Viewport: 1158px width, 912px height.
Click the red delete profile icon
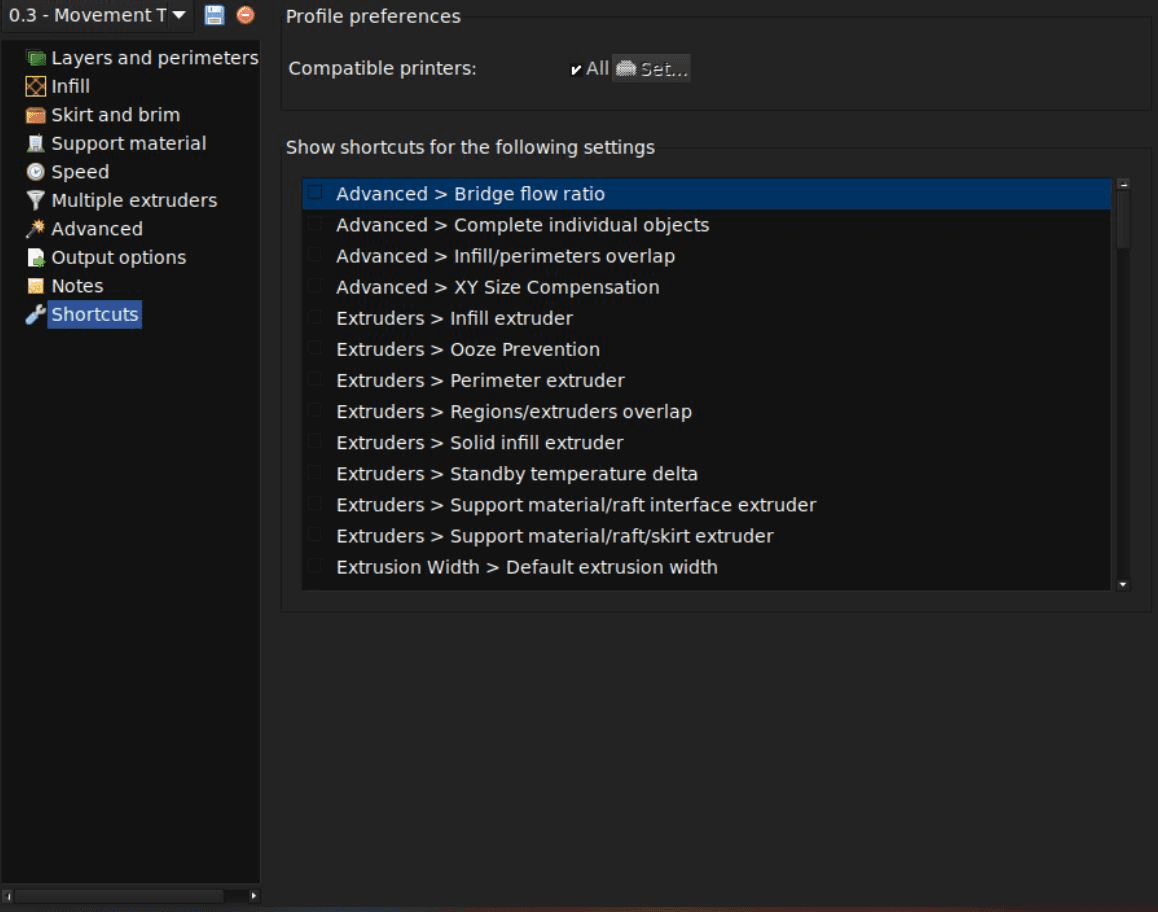pyautogui.click(x=245, y=15)
